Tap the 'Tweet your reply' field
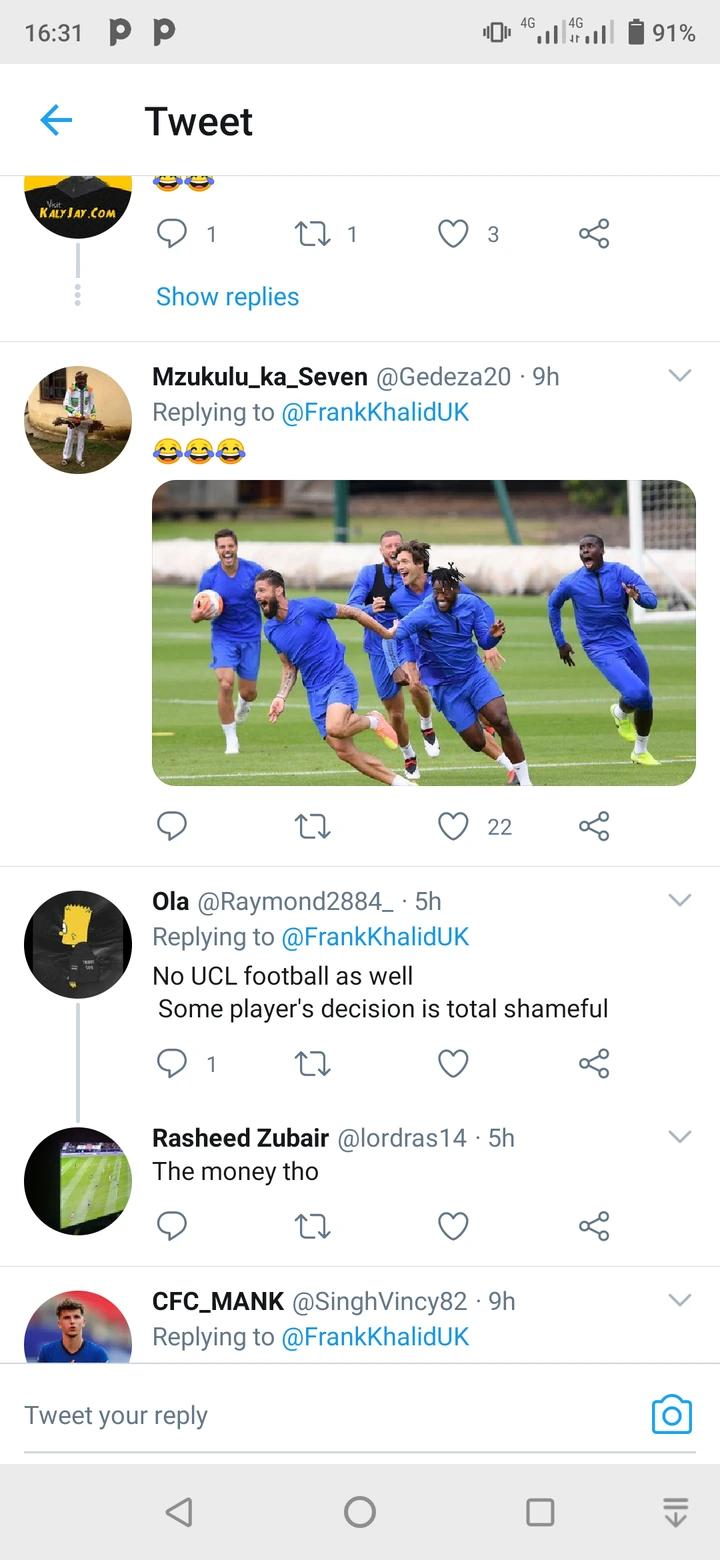The image size is (720, 1560). (300, 1415)
